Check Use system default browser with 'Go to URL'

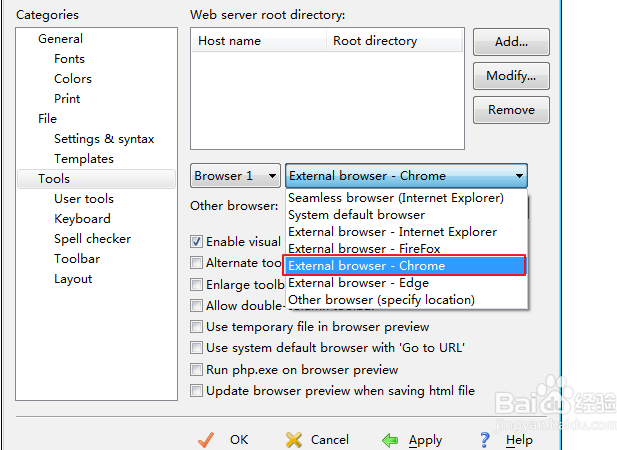[197, 348]
